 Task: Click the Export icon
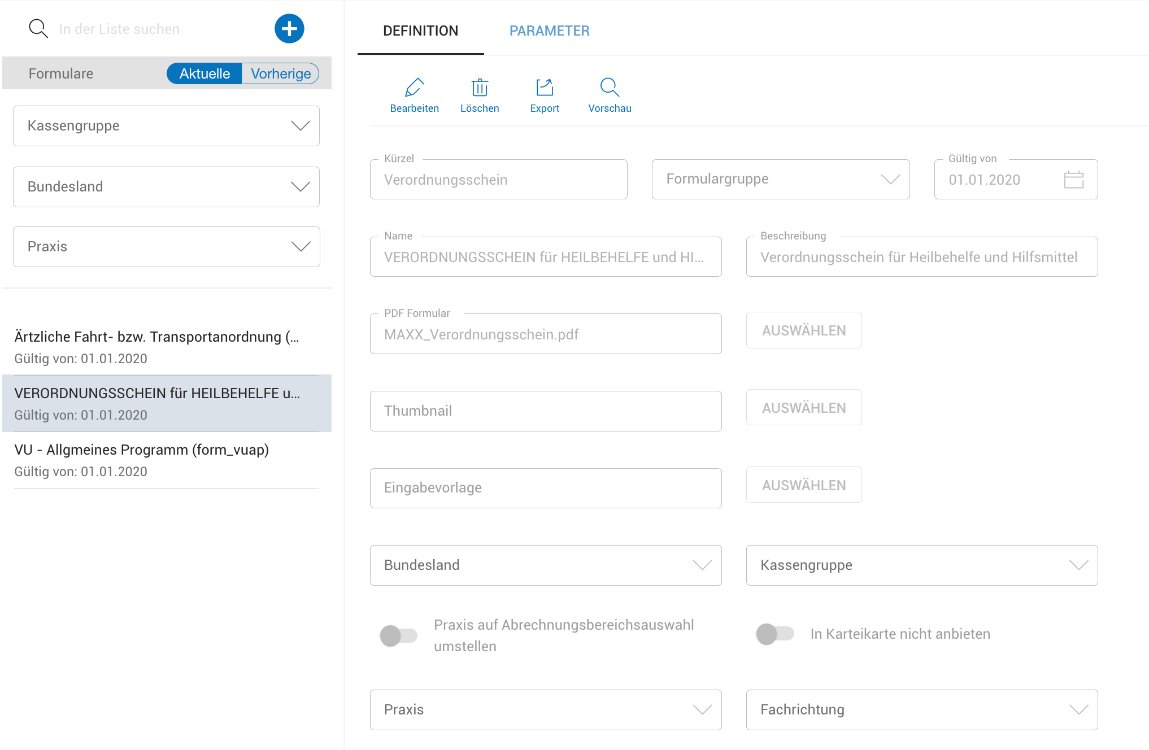545,88
